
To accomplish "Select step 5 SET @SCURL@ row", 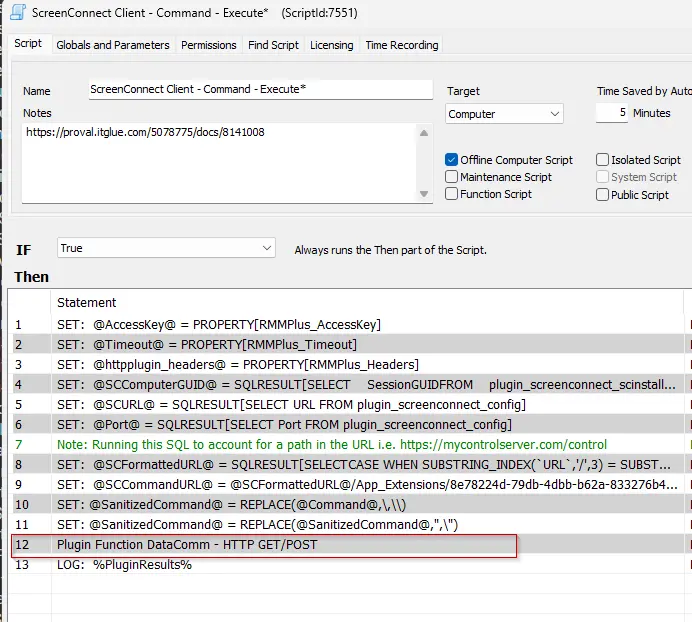I will (x=348, y=405).
